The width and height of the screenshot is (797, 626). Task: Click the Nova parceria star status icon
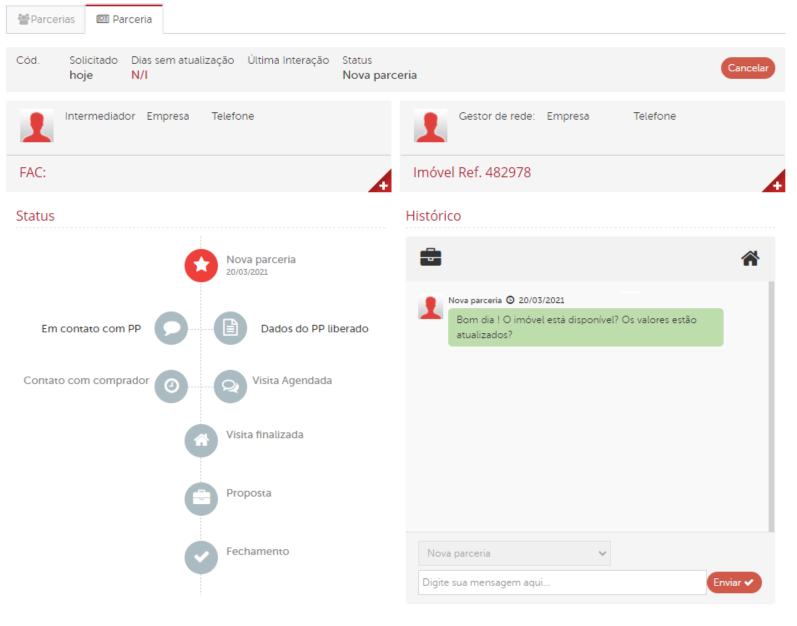(x=201, y=265)
